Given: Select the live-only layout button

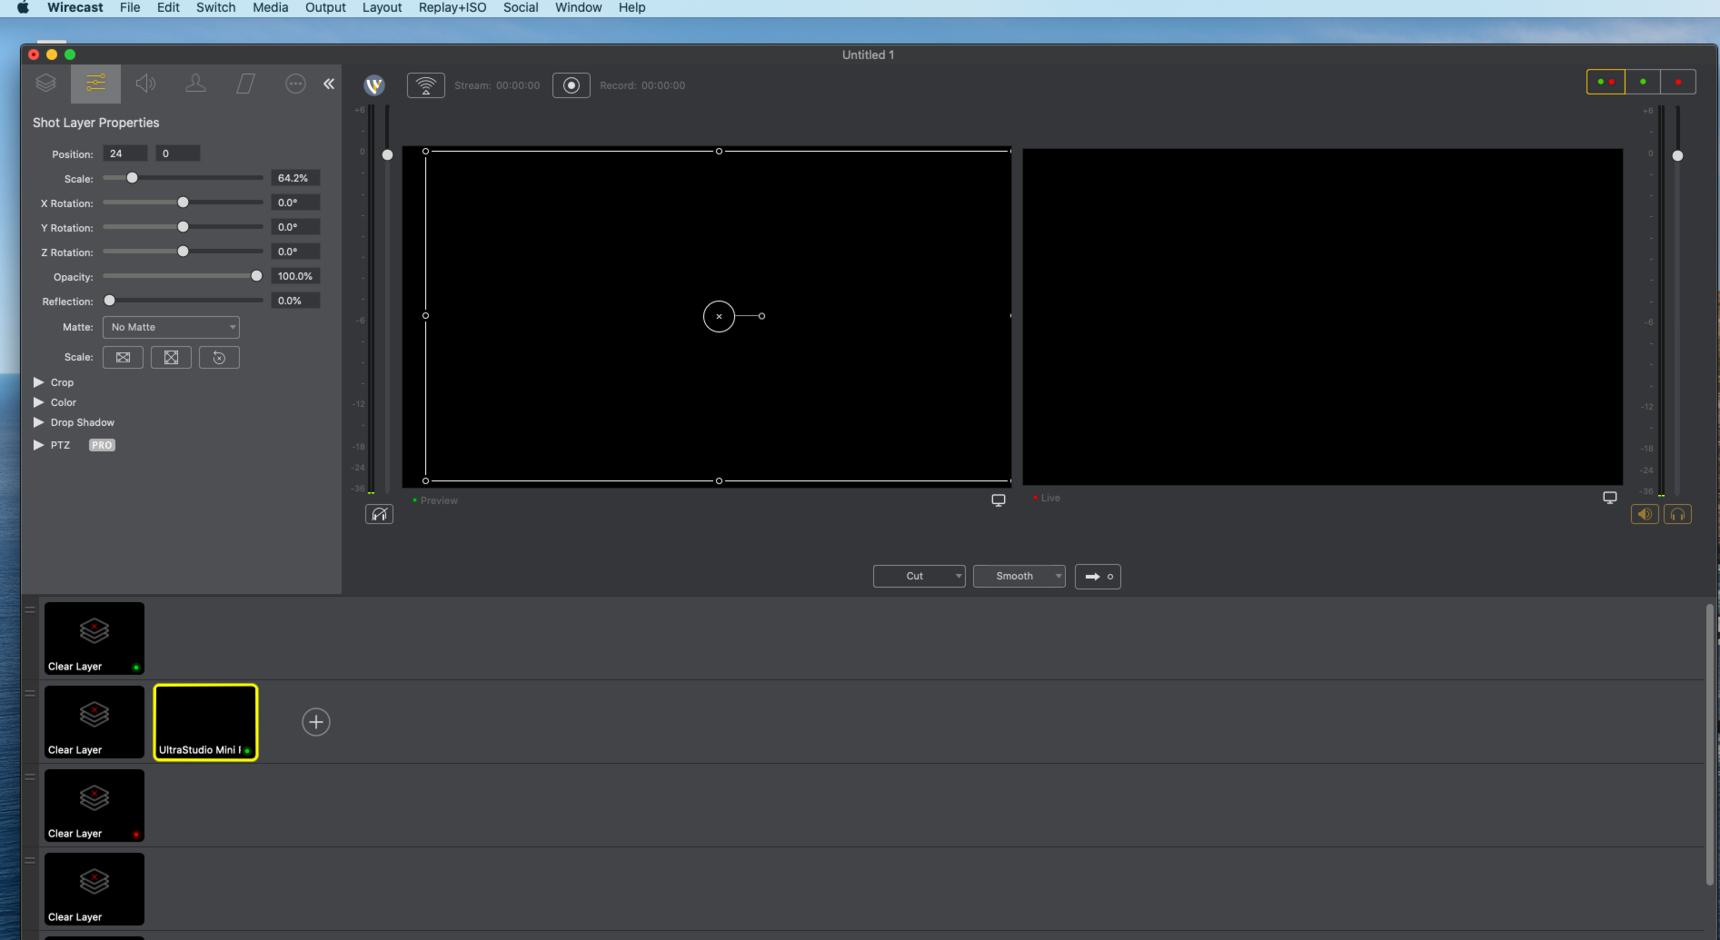Looking at the screenshot, I should click(1678, 82).
